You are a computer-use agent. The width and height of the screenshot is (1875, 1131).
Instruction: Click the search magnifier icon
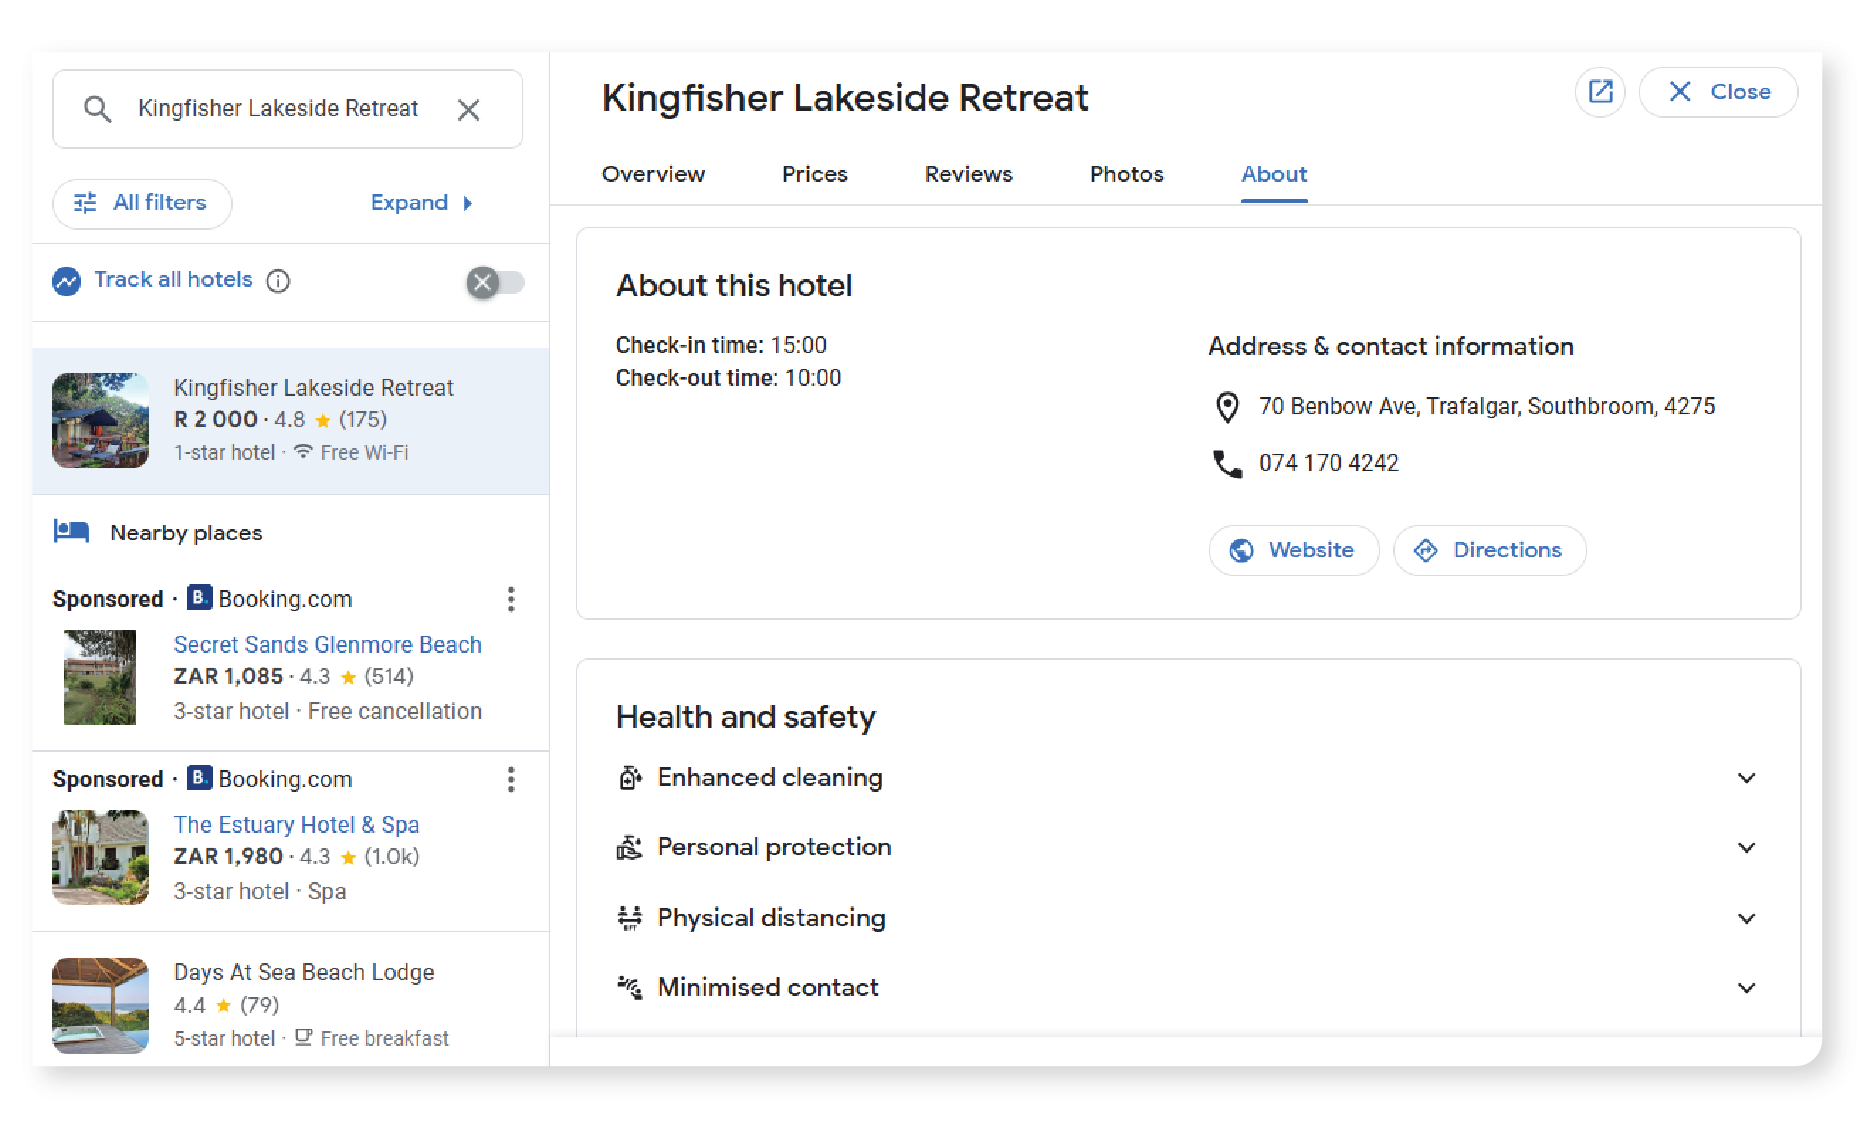pos(97,109)
